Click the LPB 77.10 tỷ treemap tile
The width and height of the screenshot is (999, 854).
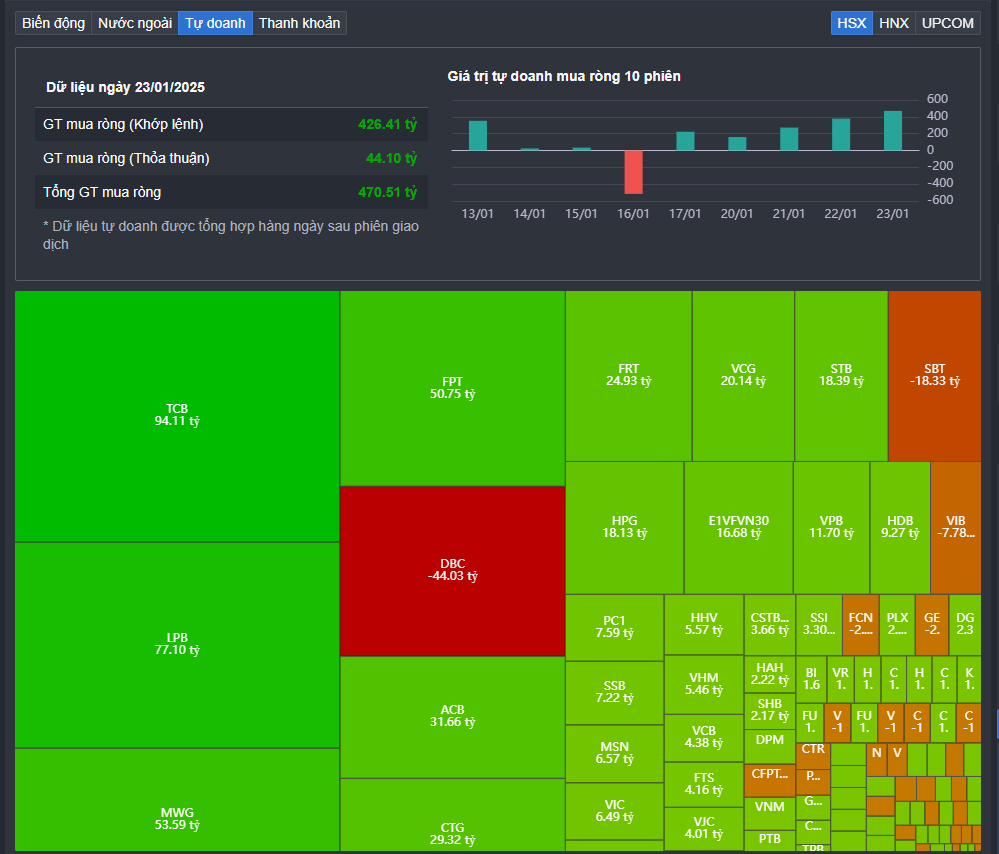click(177, 644)
